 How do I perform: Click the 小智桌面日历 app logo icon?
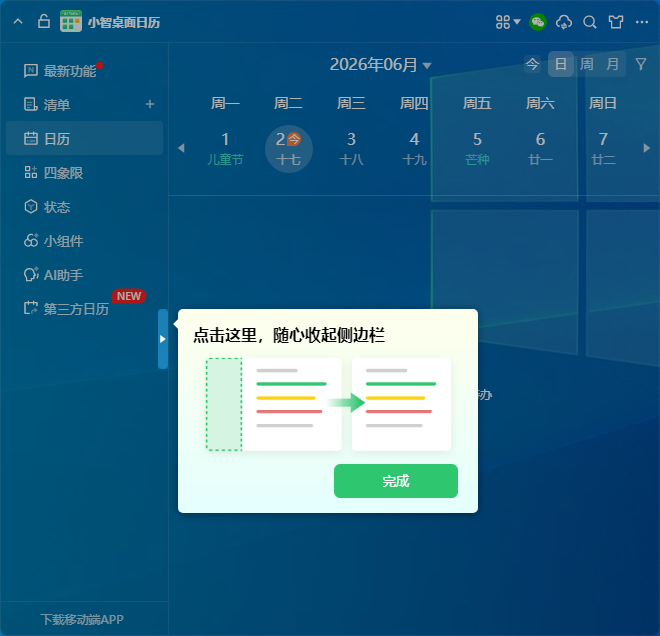click(x=71, y=21)
